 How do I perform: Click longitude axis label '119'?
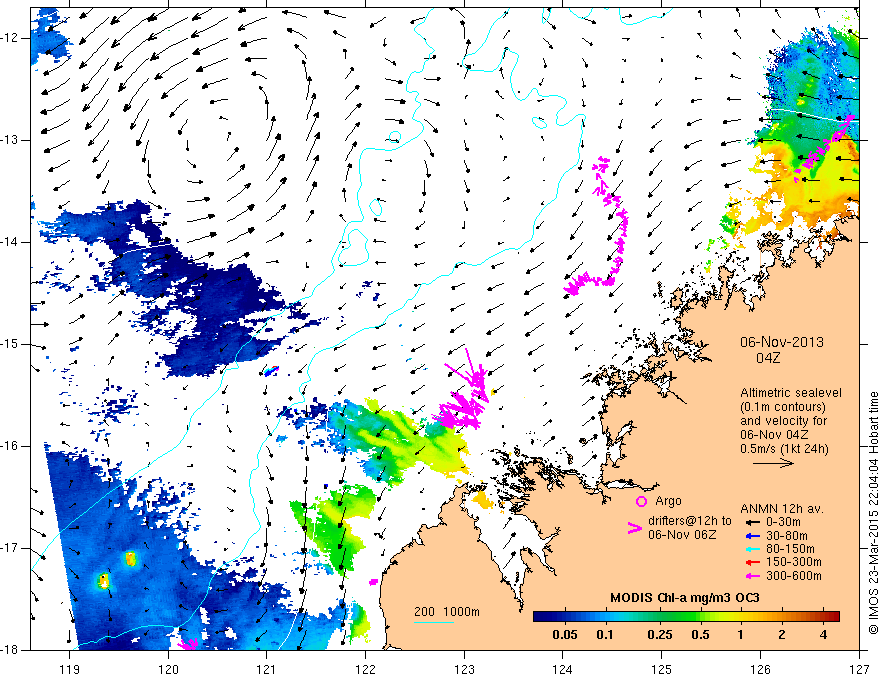coord(69,669)
